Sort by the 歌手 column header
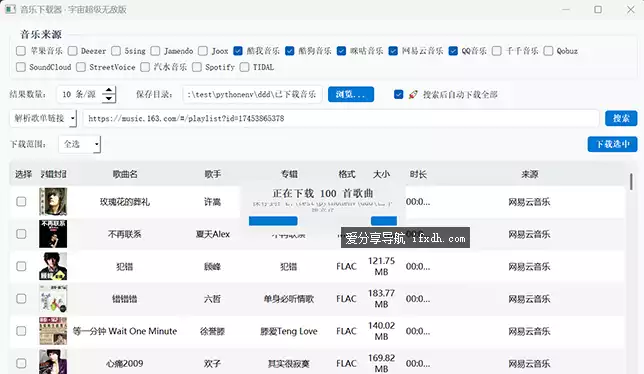This screenshot has height=374, width=644. click(213, 174)
